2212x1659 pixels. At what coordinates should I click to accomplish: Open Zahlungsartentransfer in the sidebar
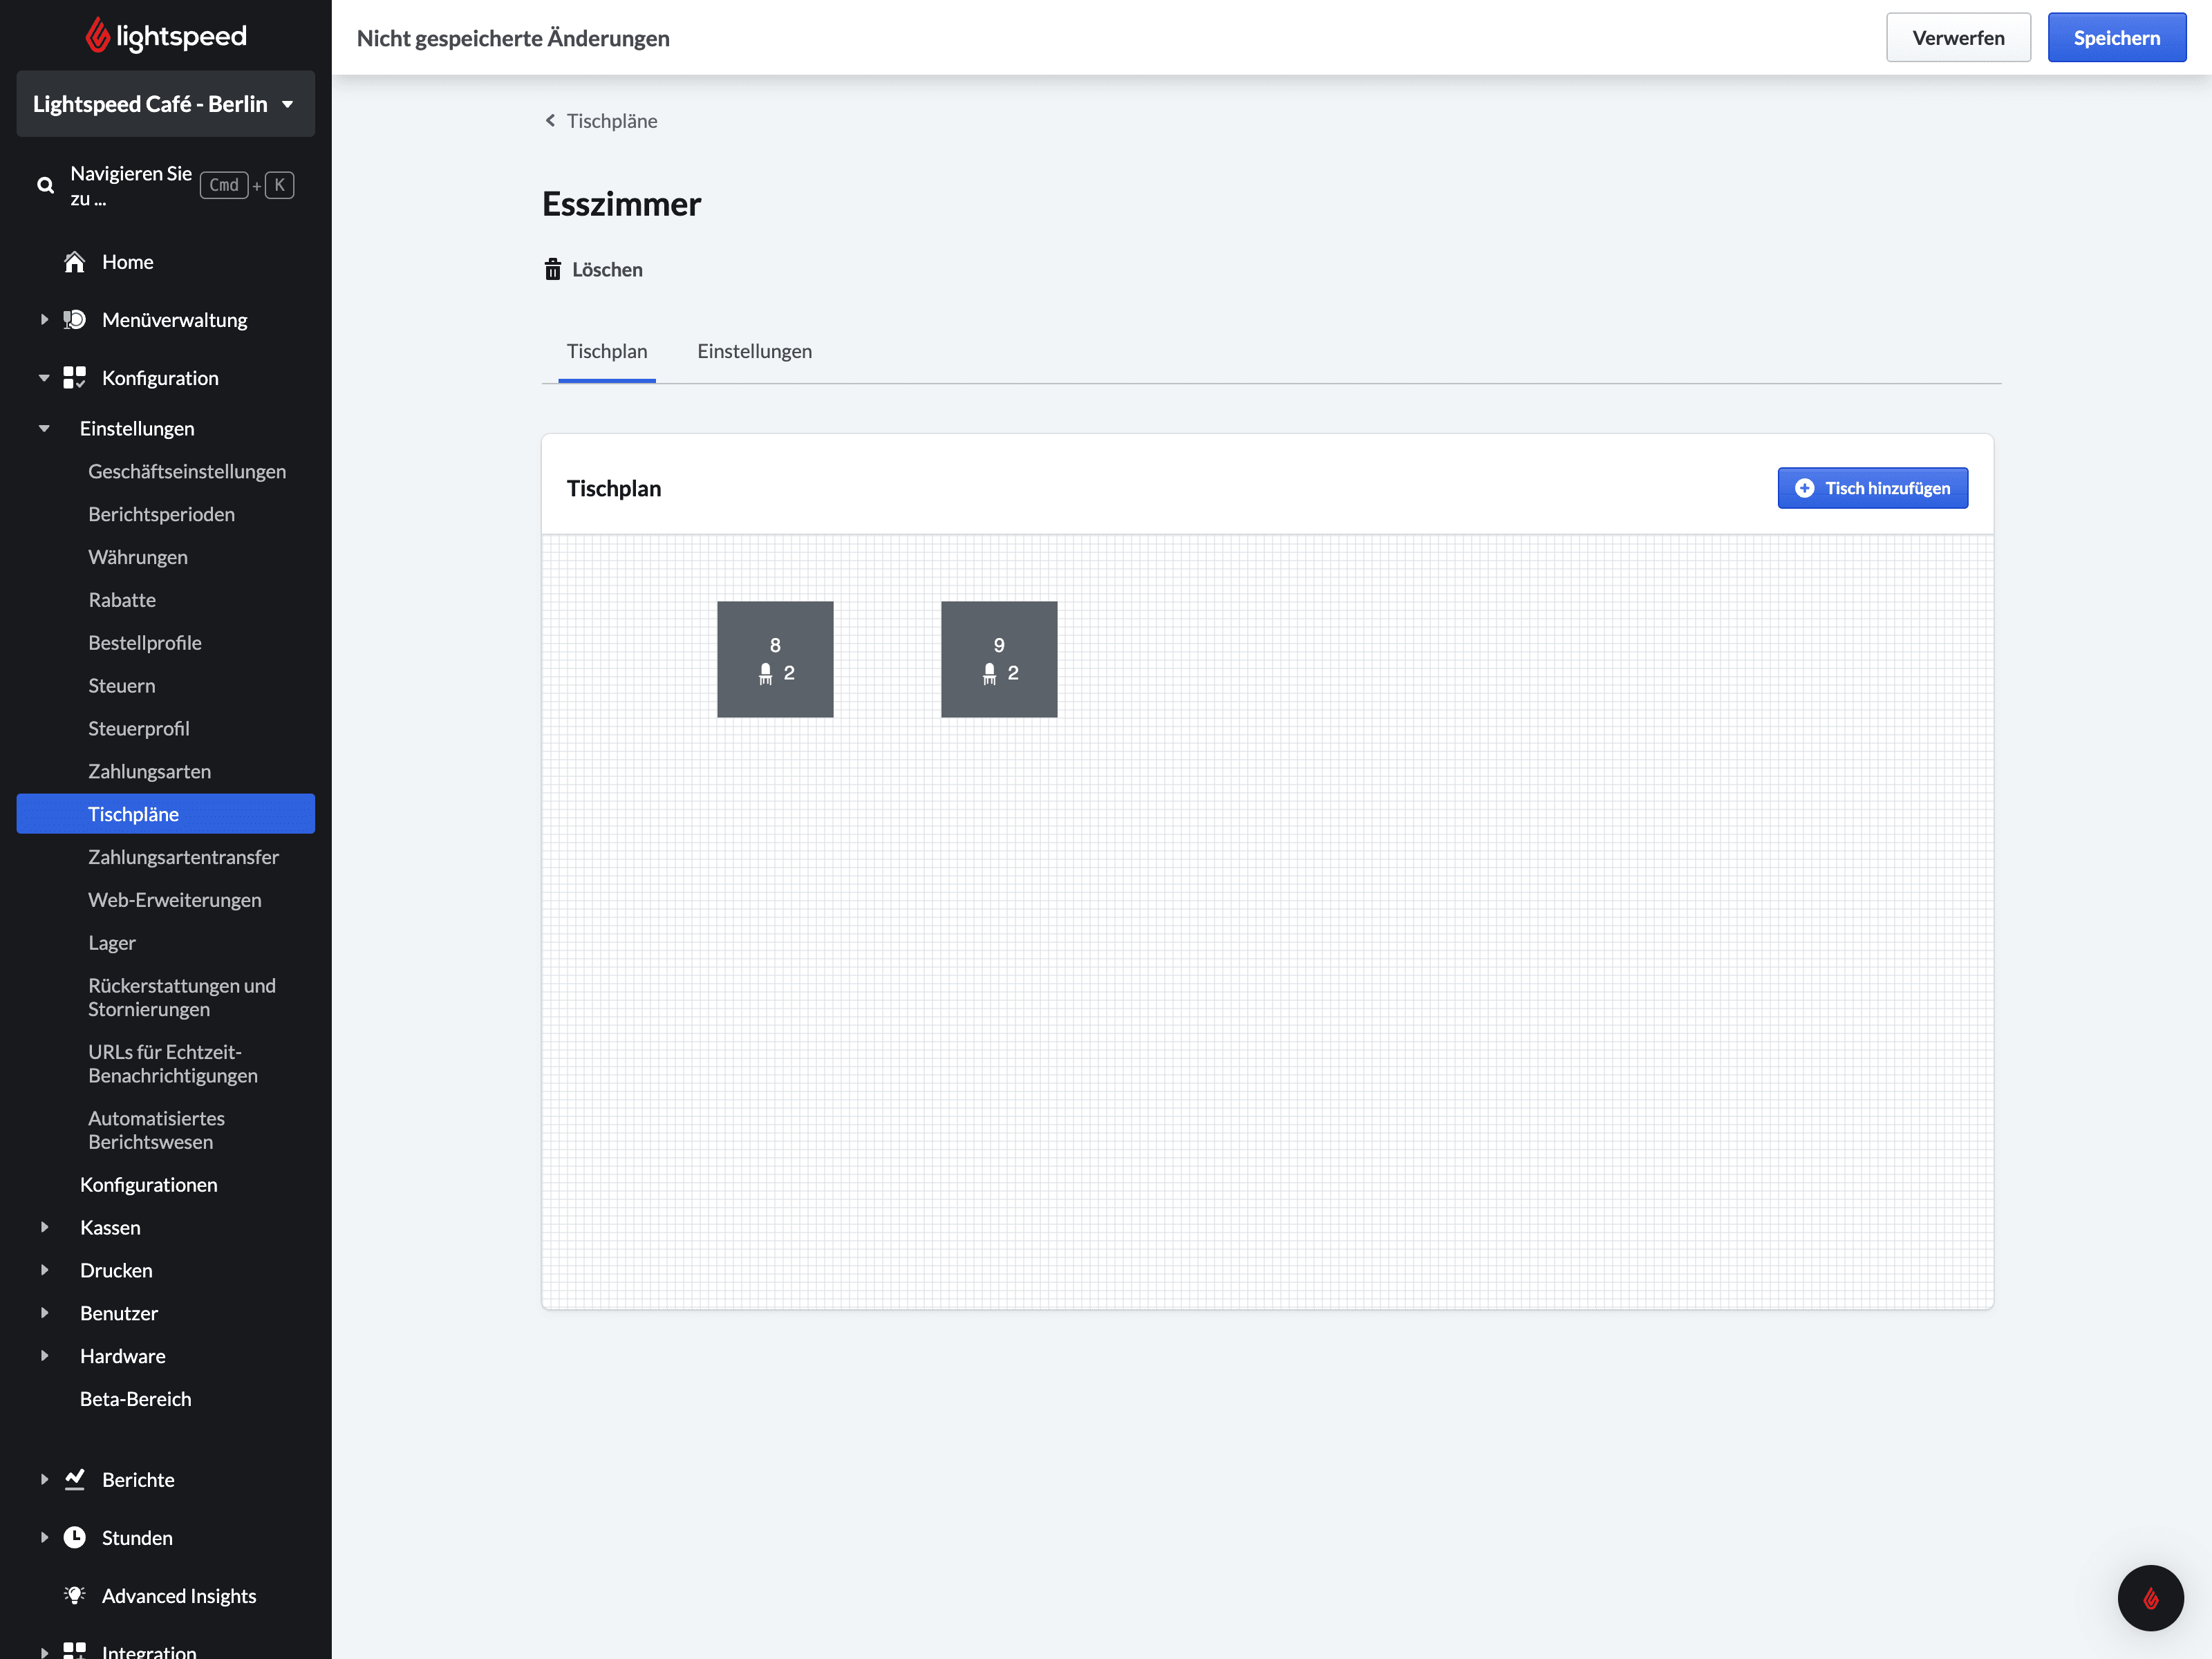(183, 857)
